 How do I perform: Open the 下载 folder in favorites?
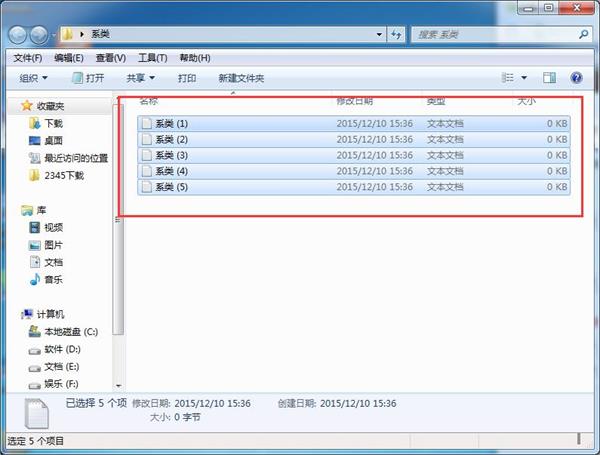coord(53,123)
